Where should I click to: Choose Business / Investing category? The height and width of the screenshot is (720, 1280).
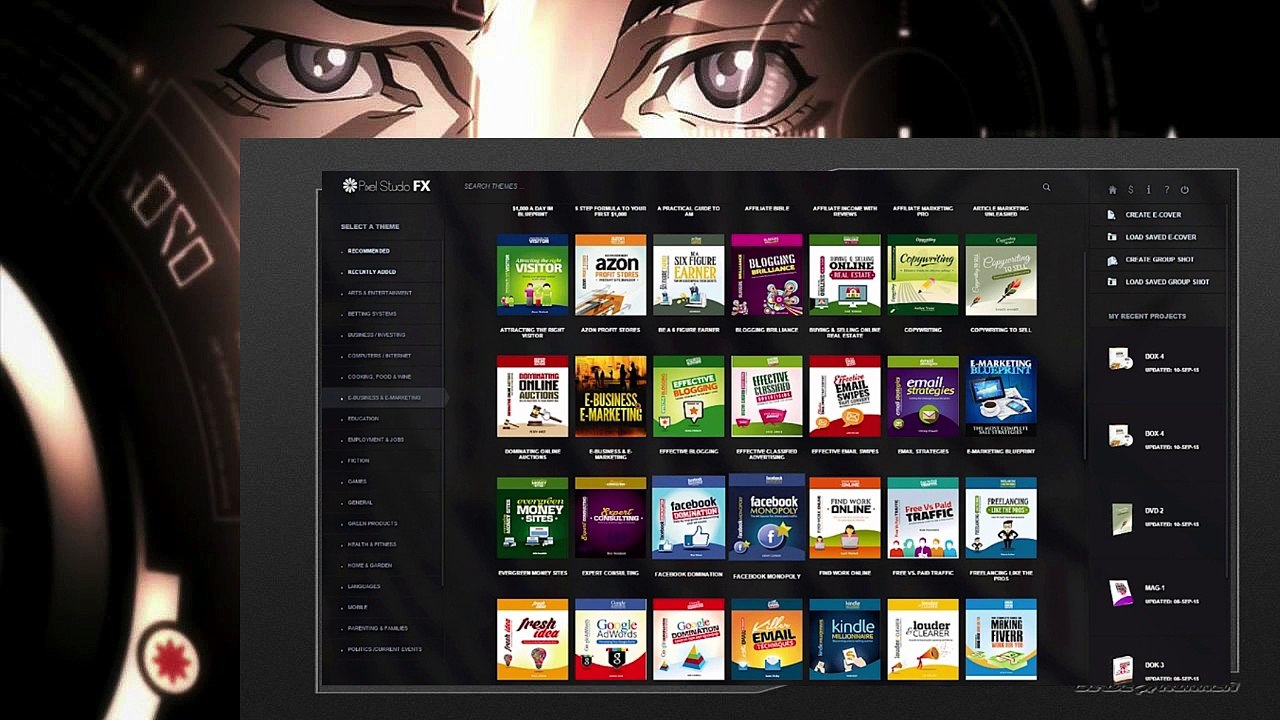pyautogui.click(x=377, y=335)
